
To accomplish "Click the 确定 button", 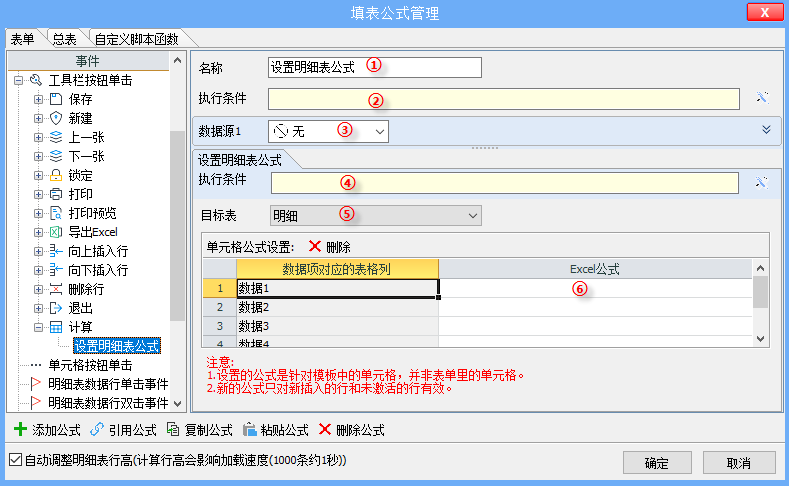I will 657,463.
